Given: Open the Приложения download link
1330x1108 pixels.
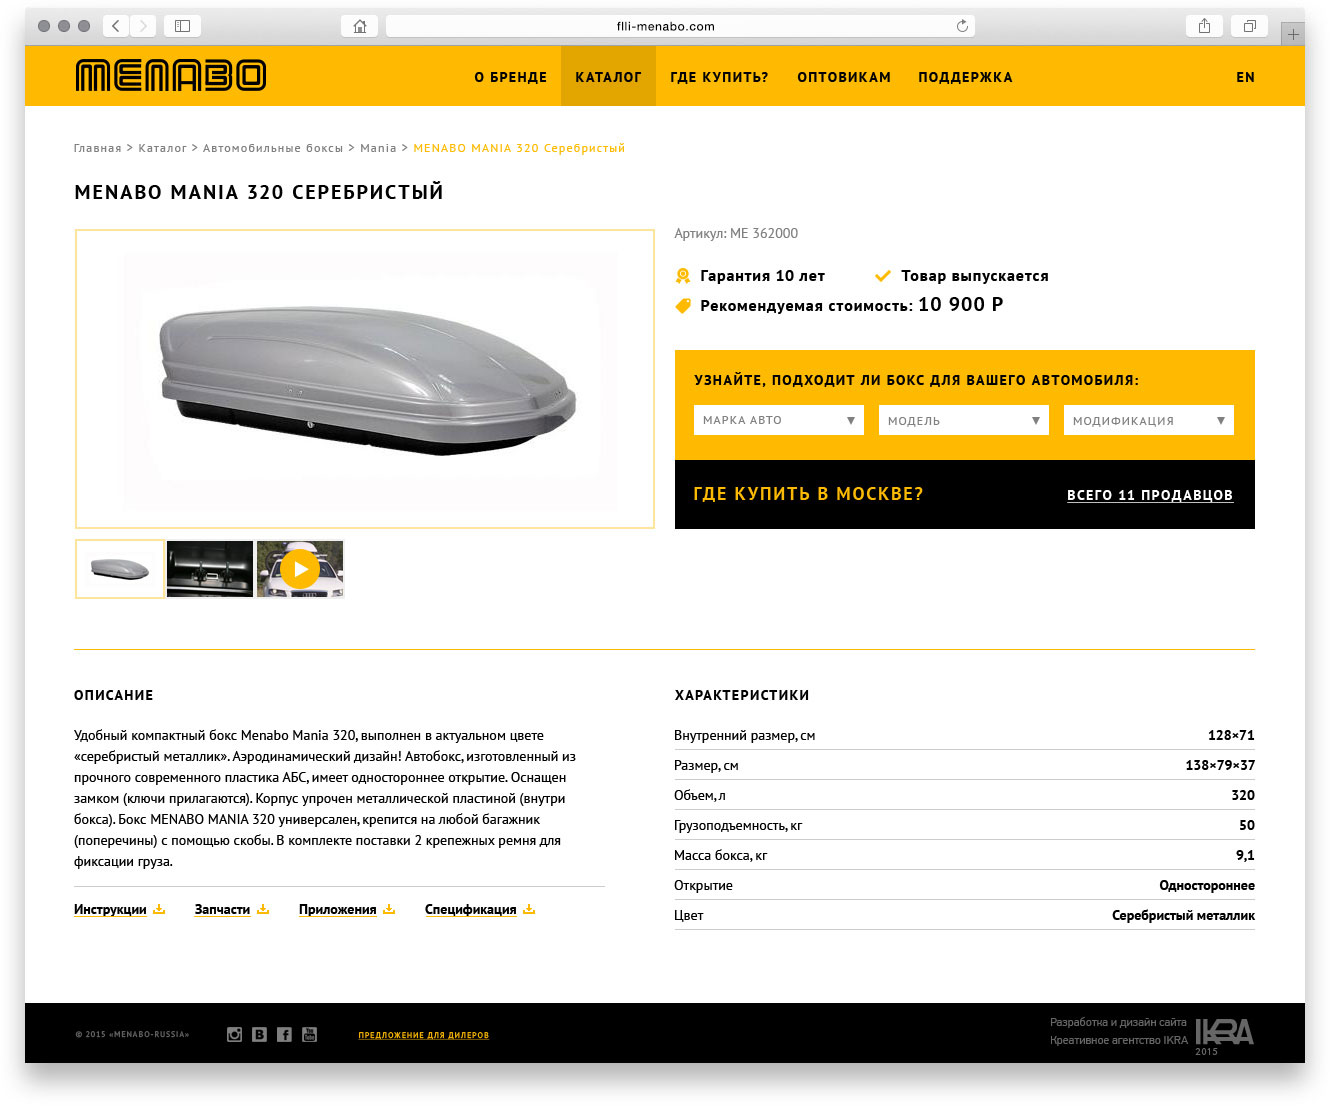Looking at the screenshot, I should click(338, 909).
